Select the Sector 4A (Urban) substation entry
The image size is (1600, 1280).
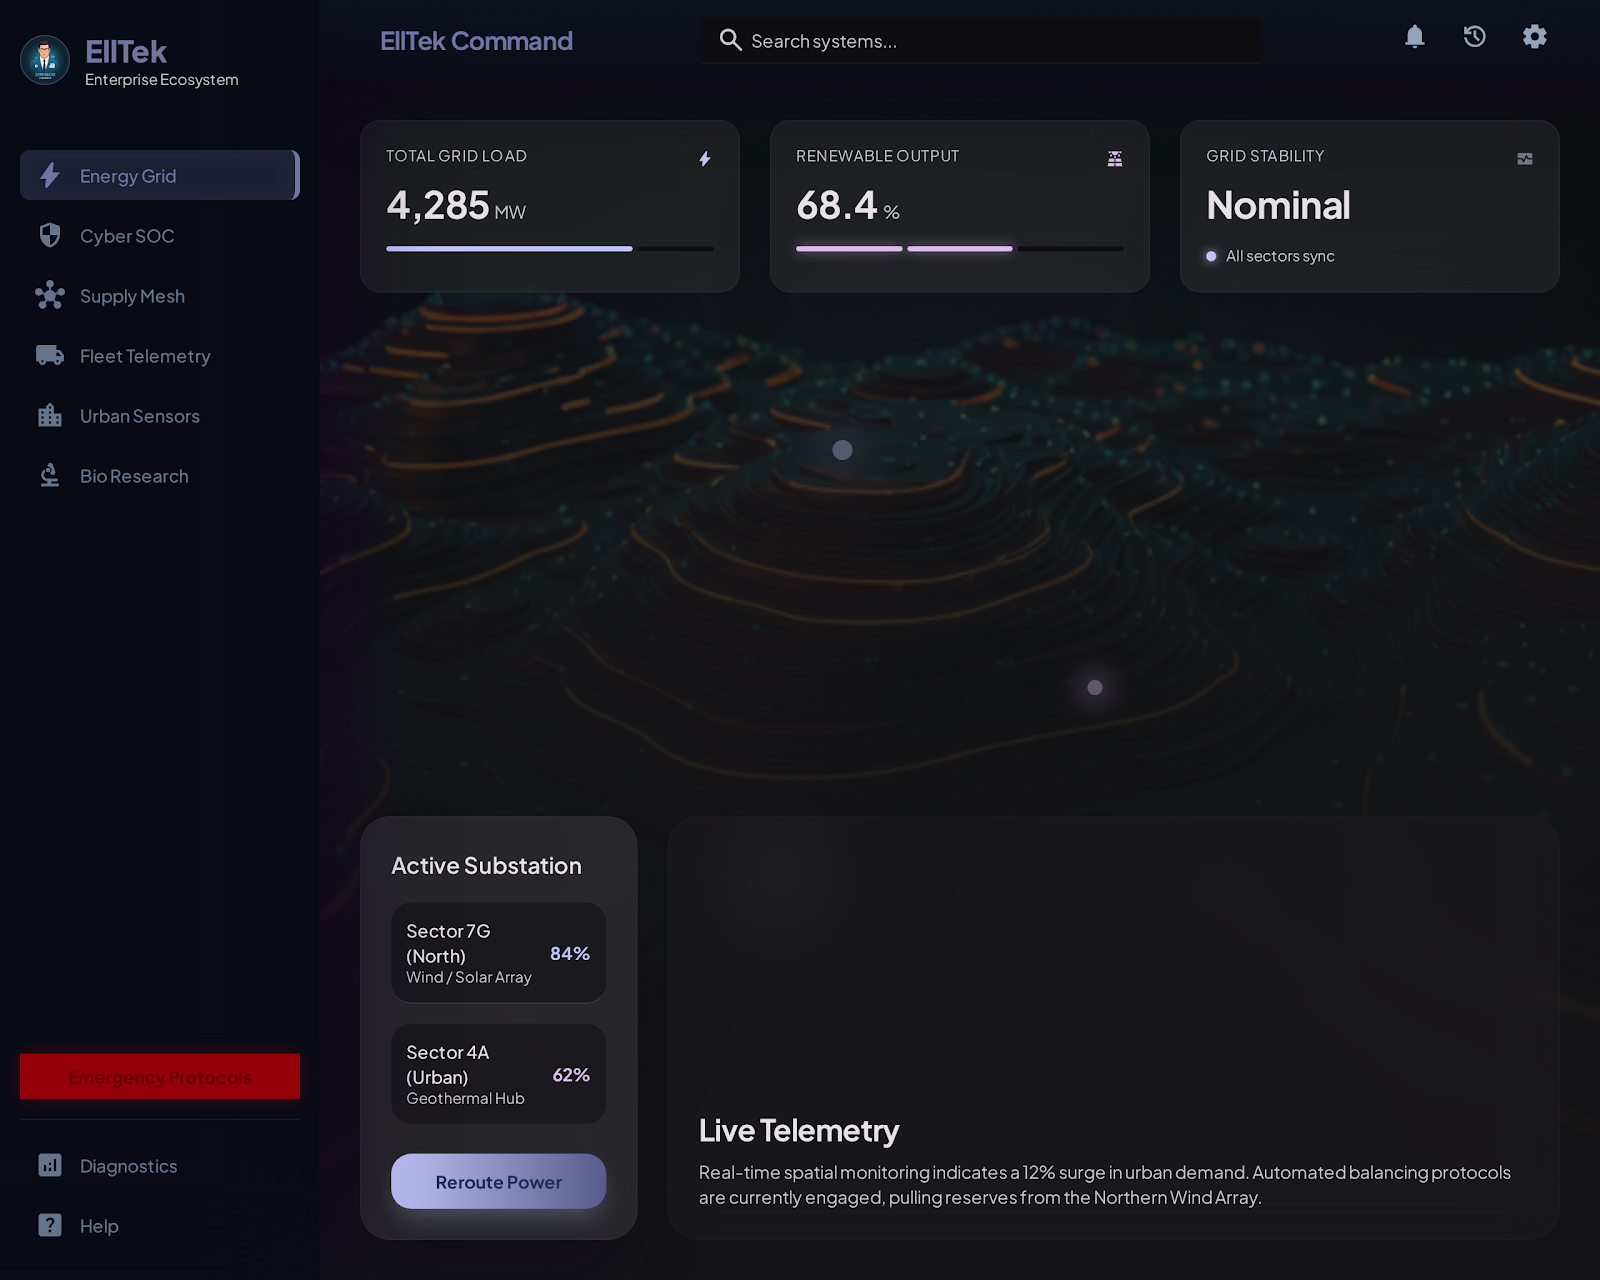point(498,1074)
